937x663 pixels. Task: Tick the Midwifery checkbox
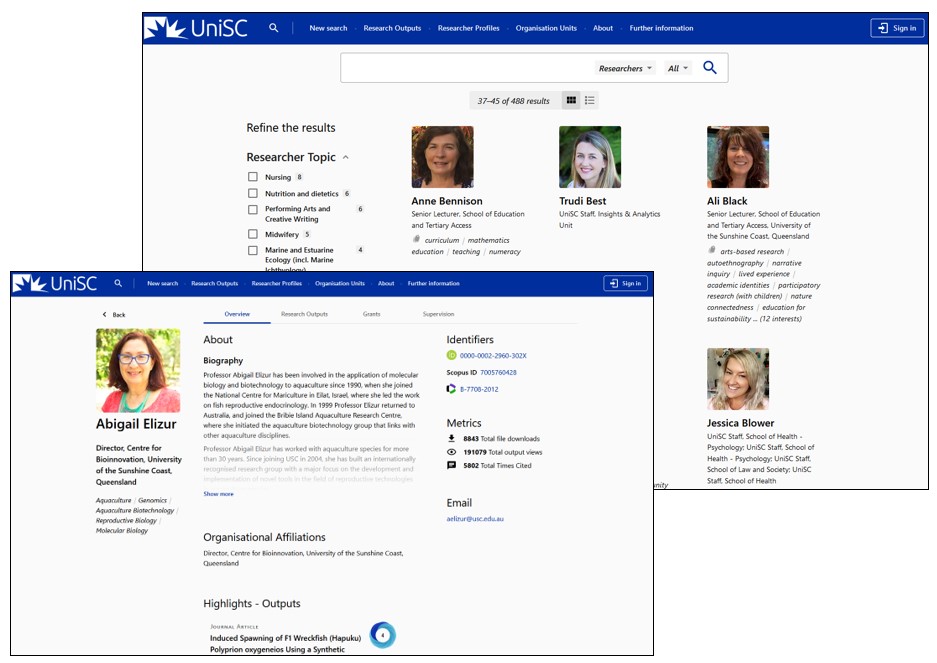(253, 234)
